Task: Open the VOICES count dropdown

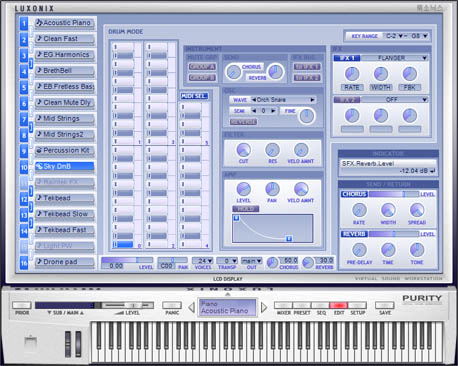Action: (x=203, y=260)
